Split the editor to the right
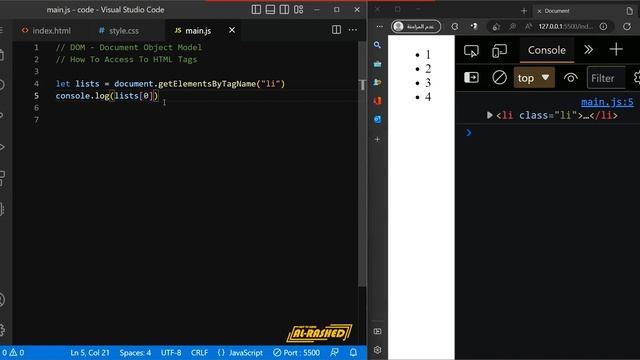The height and width of the screenshot is (360, 640). pyautogui.click(x=336, y=30)
